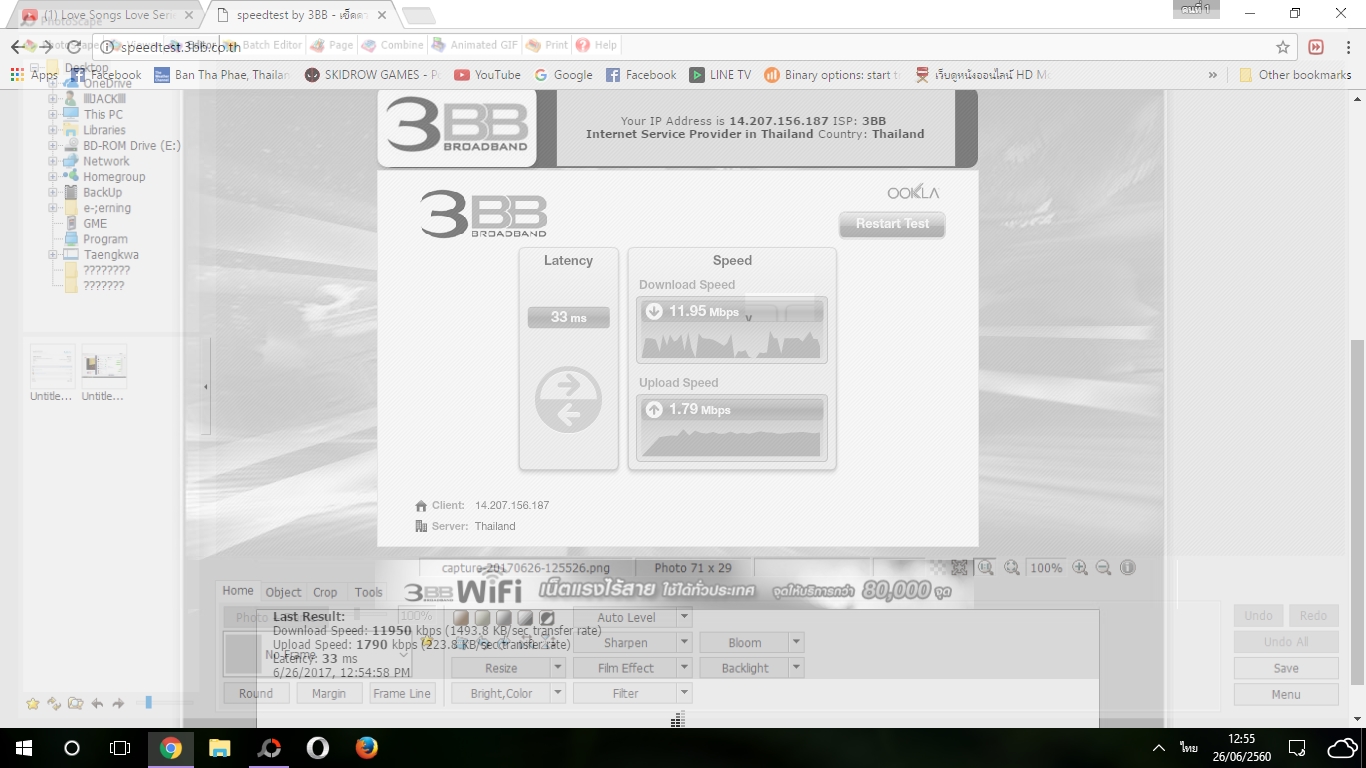Click the Chrome back arrow
1366x768 pixels.
pyautogui.click(x=18, y=46)
